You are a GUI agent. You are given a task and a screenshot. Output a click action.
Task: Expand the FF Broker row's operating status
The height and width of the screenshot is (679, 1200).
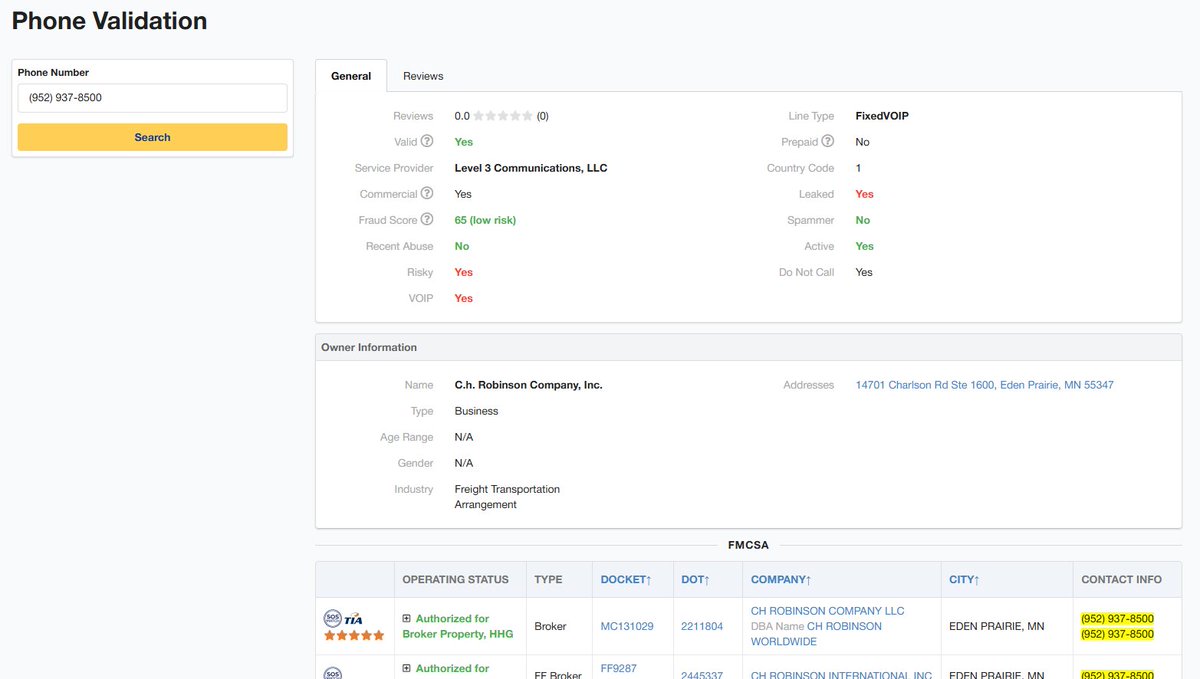pyautogui.click(x=407, y=668)
